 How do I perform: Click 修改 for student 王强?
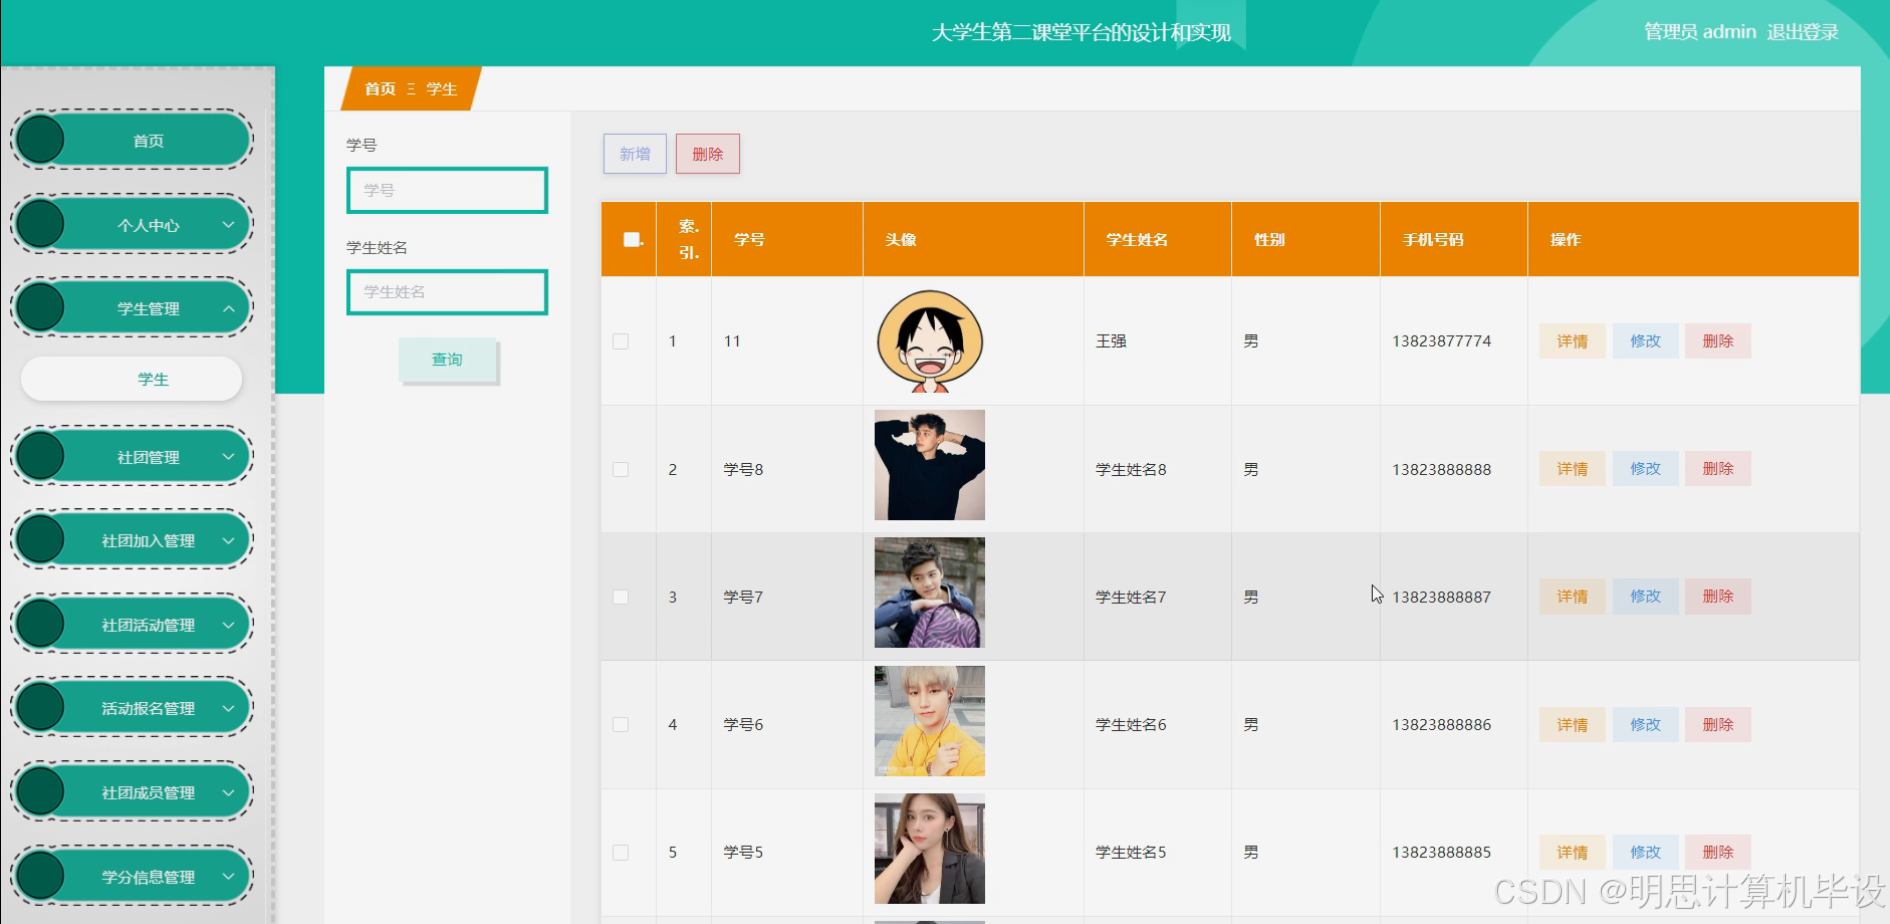(1645, 341)
